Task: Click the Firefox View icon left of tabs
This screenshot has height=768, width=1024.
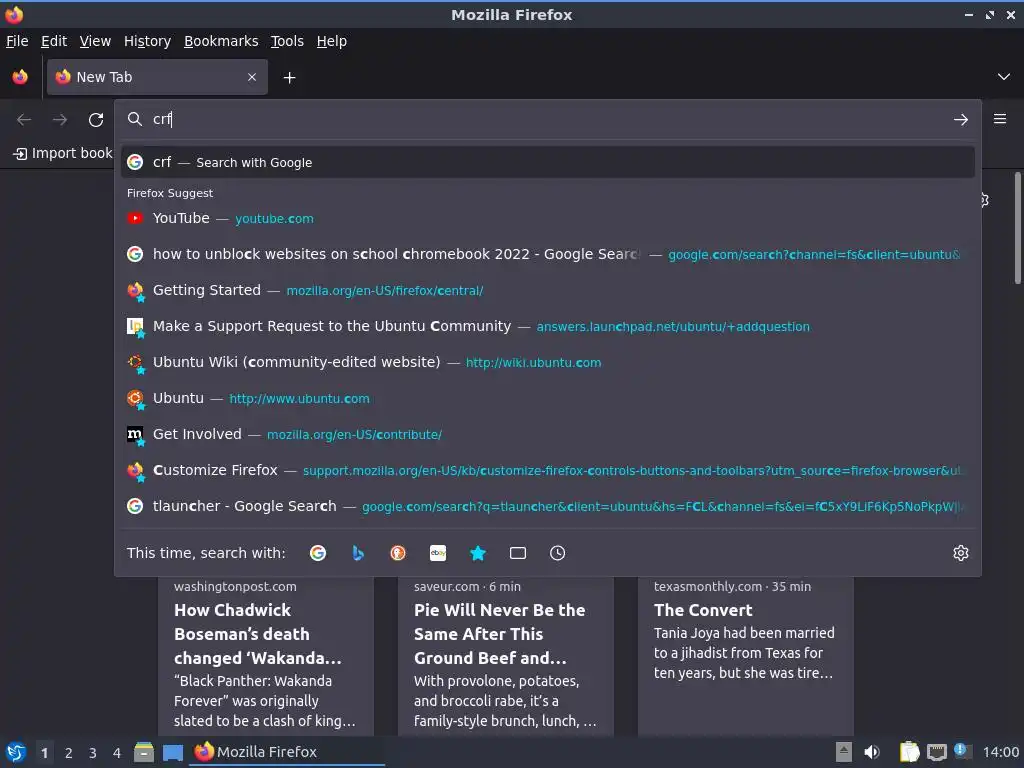Action: click(x=20, y=77)
